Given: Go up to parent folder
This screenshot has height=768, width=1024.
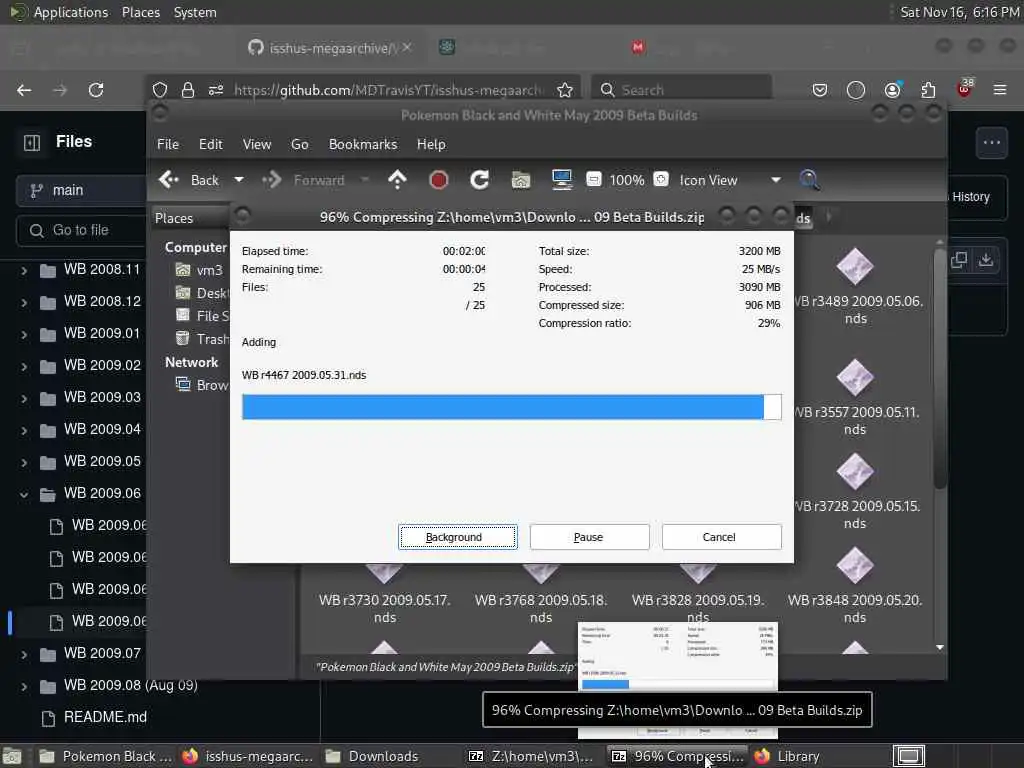Looking at the screenshot, I should 397,180.
